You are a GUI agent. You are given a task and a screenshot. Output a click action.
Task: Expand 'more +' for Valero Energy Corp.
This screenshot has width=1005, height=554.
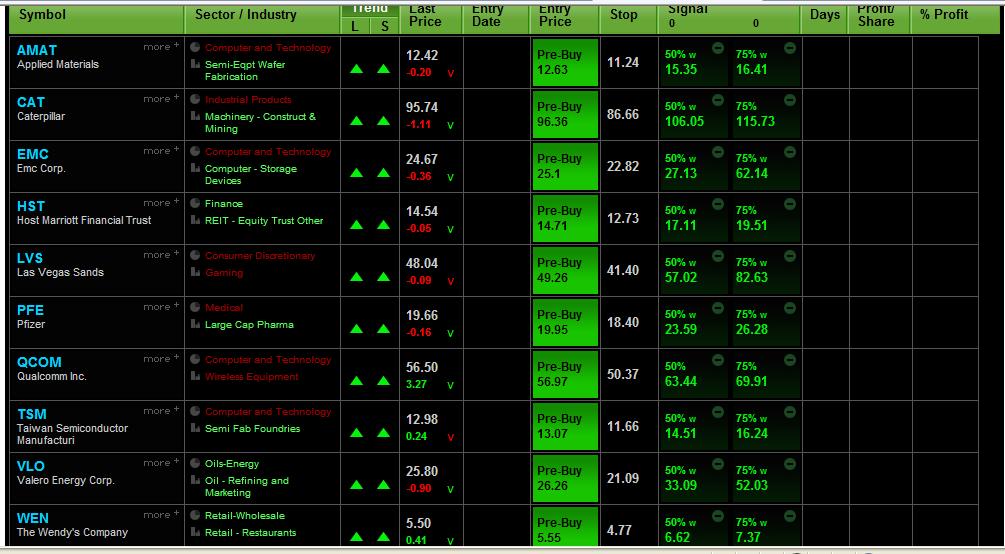click(161, 462)
